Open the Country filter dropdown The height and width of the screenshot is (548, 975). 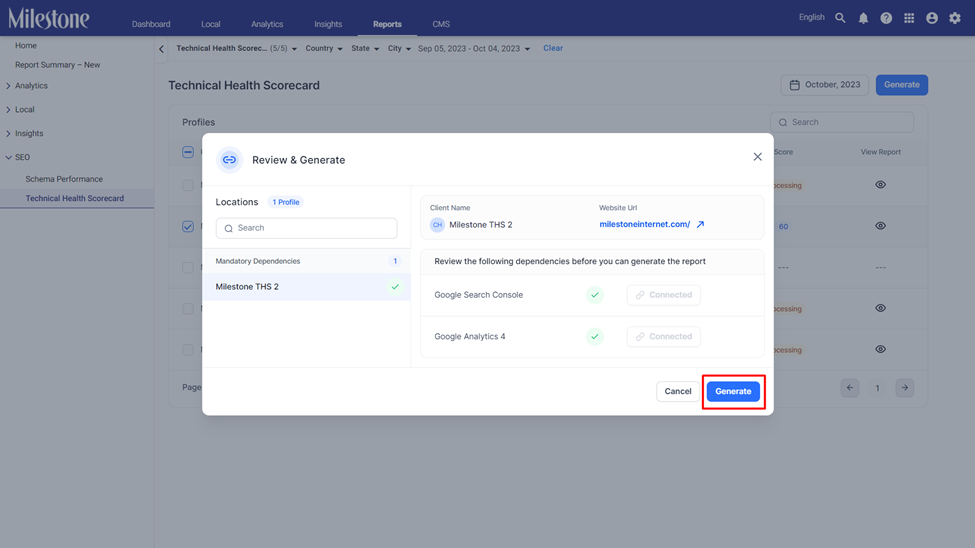click(x=324, y=49)
